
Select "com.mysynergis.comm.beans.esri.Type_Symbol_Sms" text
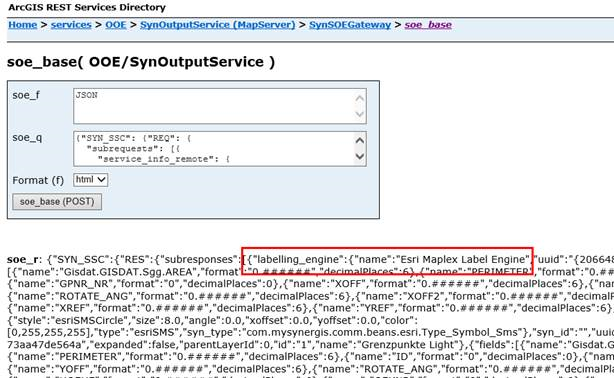coord(380,333)
